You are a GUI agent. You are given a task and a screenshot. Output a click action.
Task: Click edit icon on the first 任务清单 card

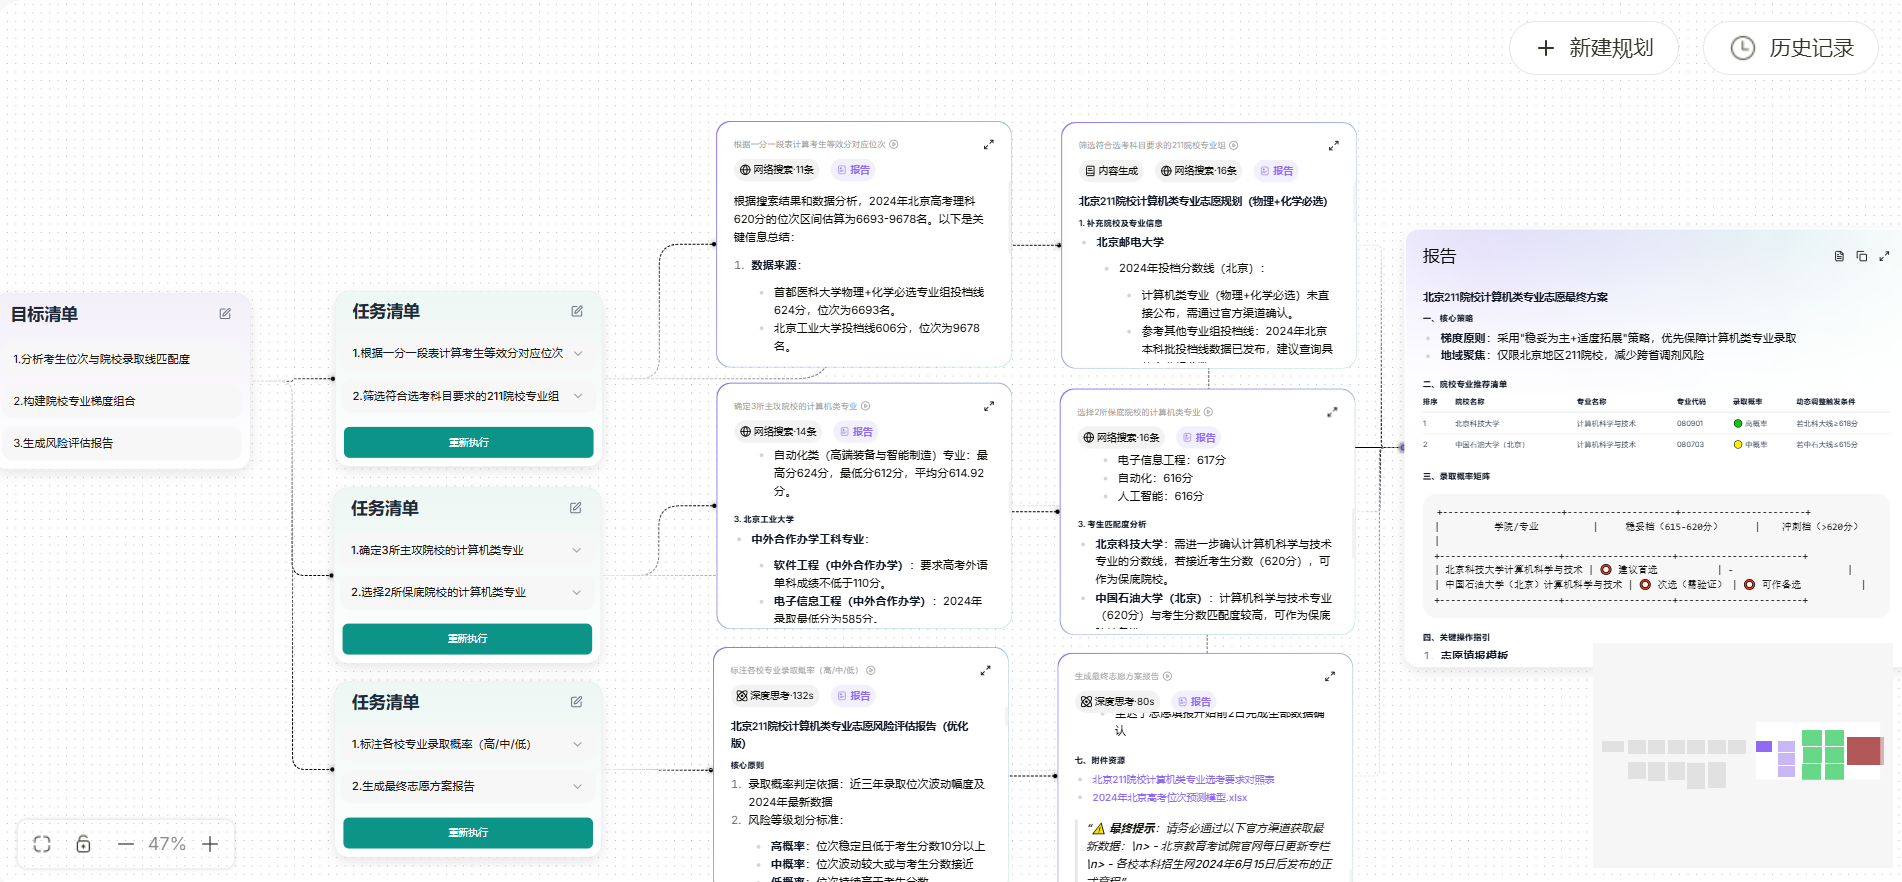pyautogui.click(x=577, y=311)
